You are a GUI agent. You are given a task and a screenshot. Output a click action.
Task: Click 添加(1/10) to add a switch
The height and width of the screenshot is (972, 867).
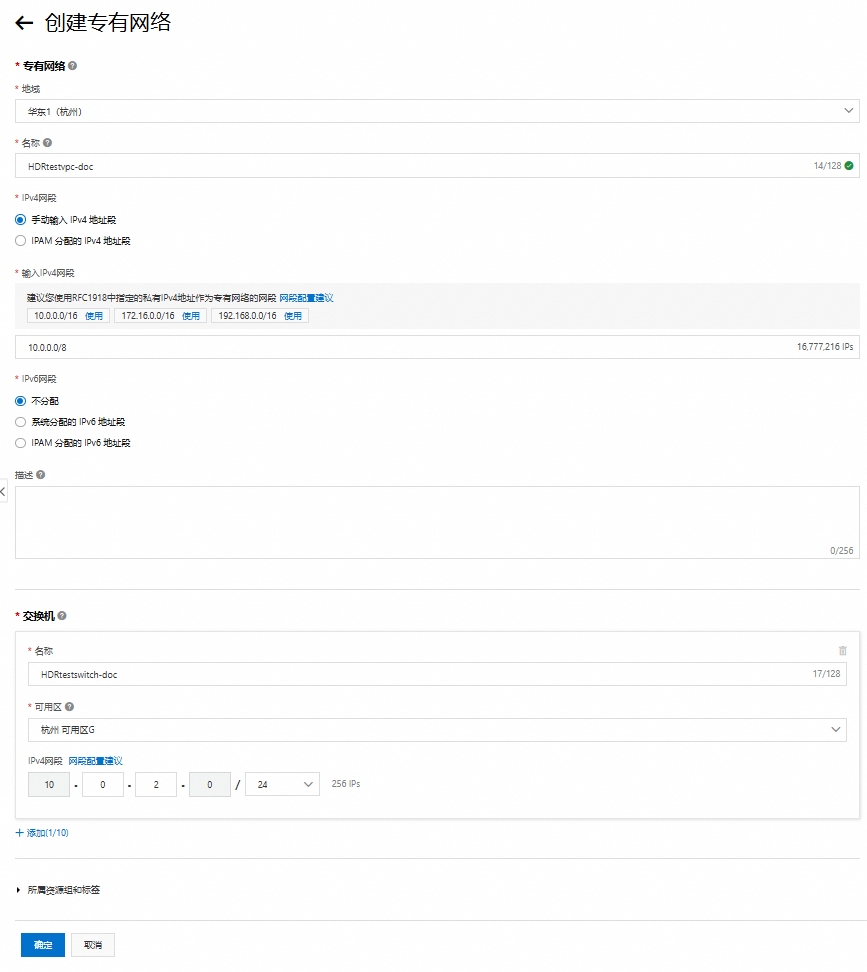(42, 833)
